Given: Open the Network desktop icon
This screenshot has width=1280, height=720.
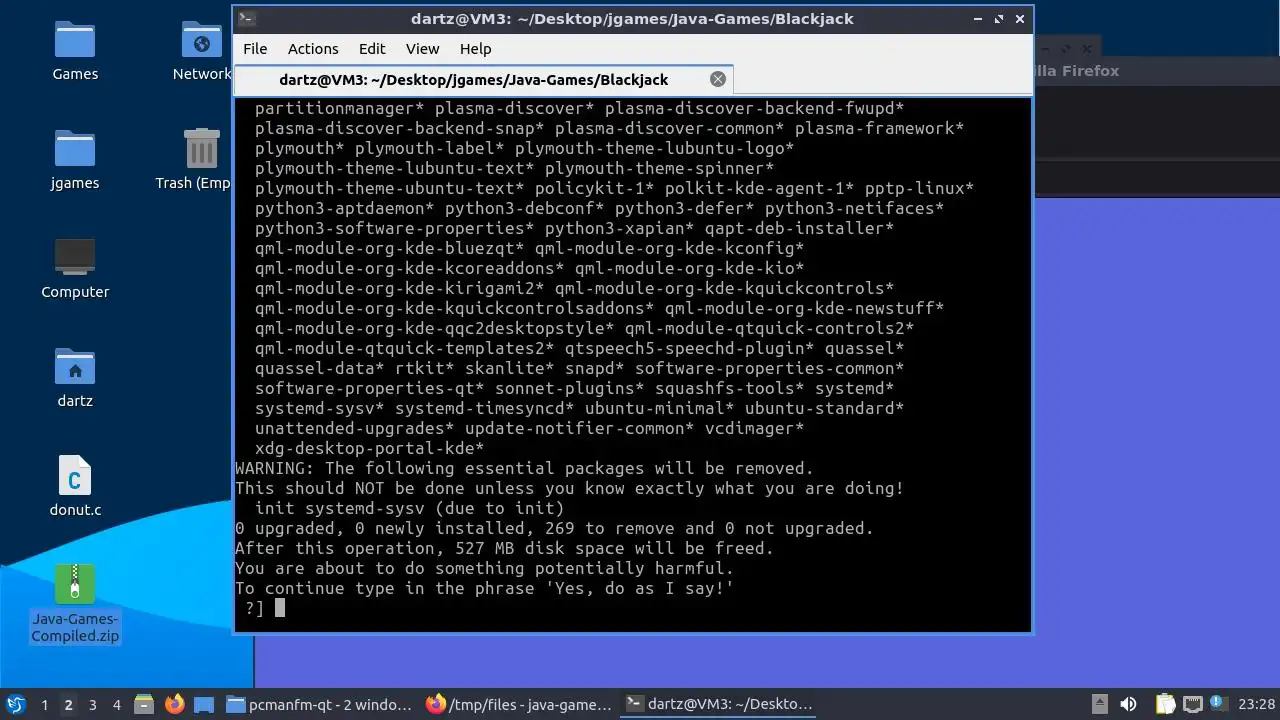Looking at the screenshot, I should pyautogui.click(x=202, y=51).
